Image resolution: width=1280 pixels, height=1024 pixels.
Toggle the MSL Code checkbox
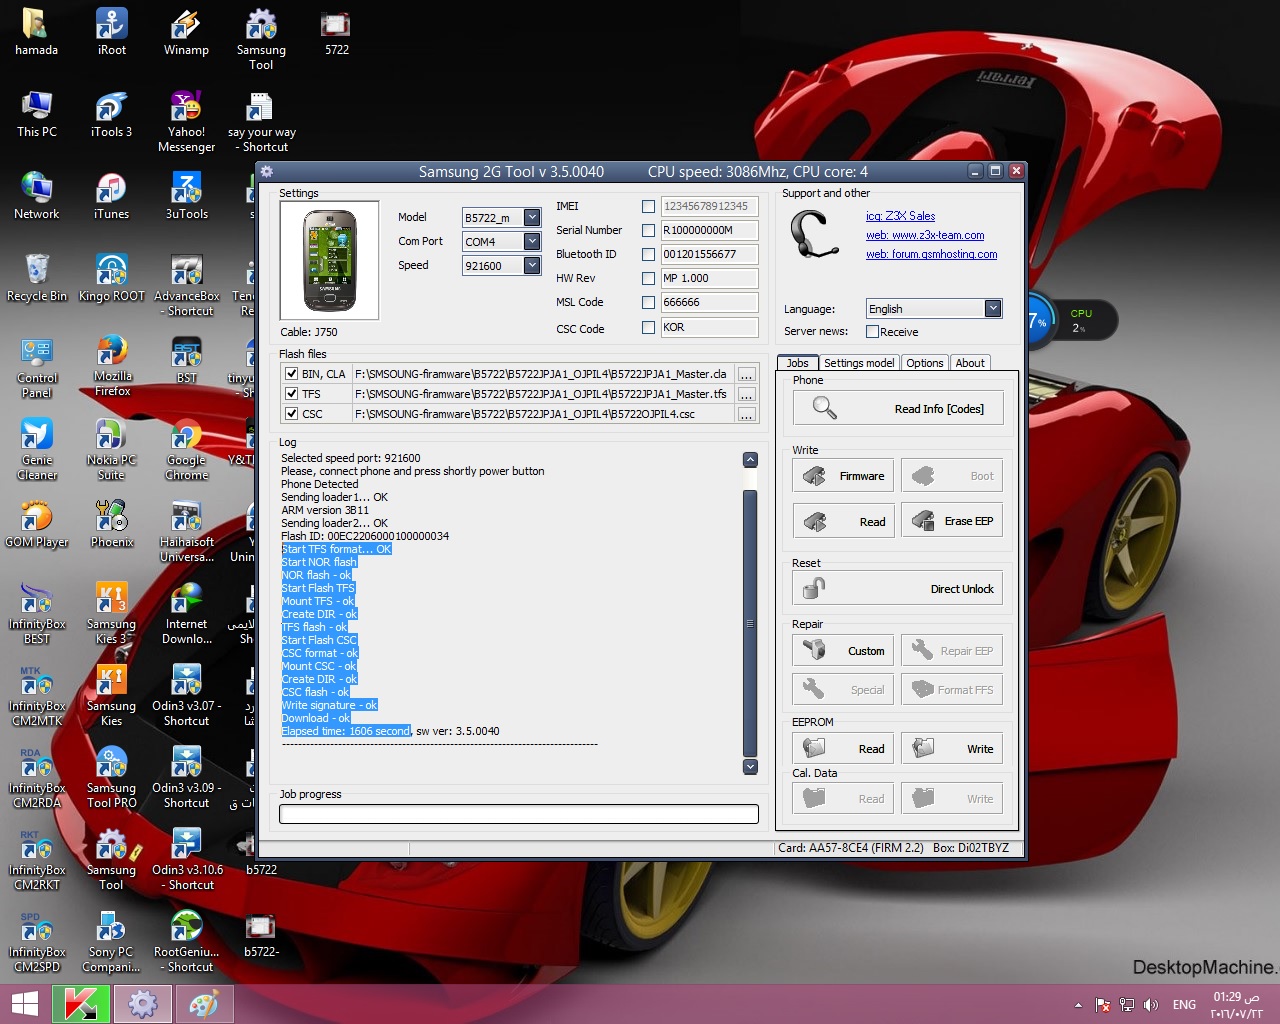pos(648,302)
